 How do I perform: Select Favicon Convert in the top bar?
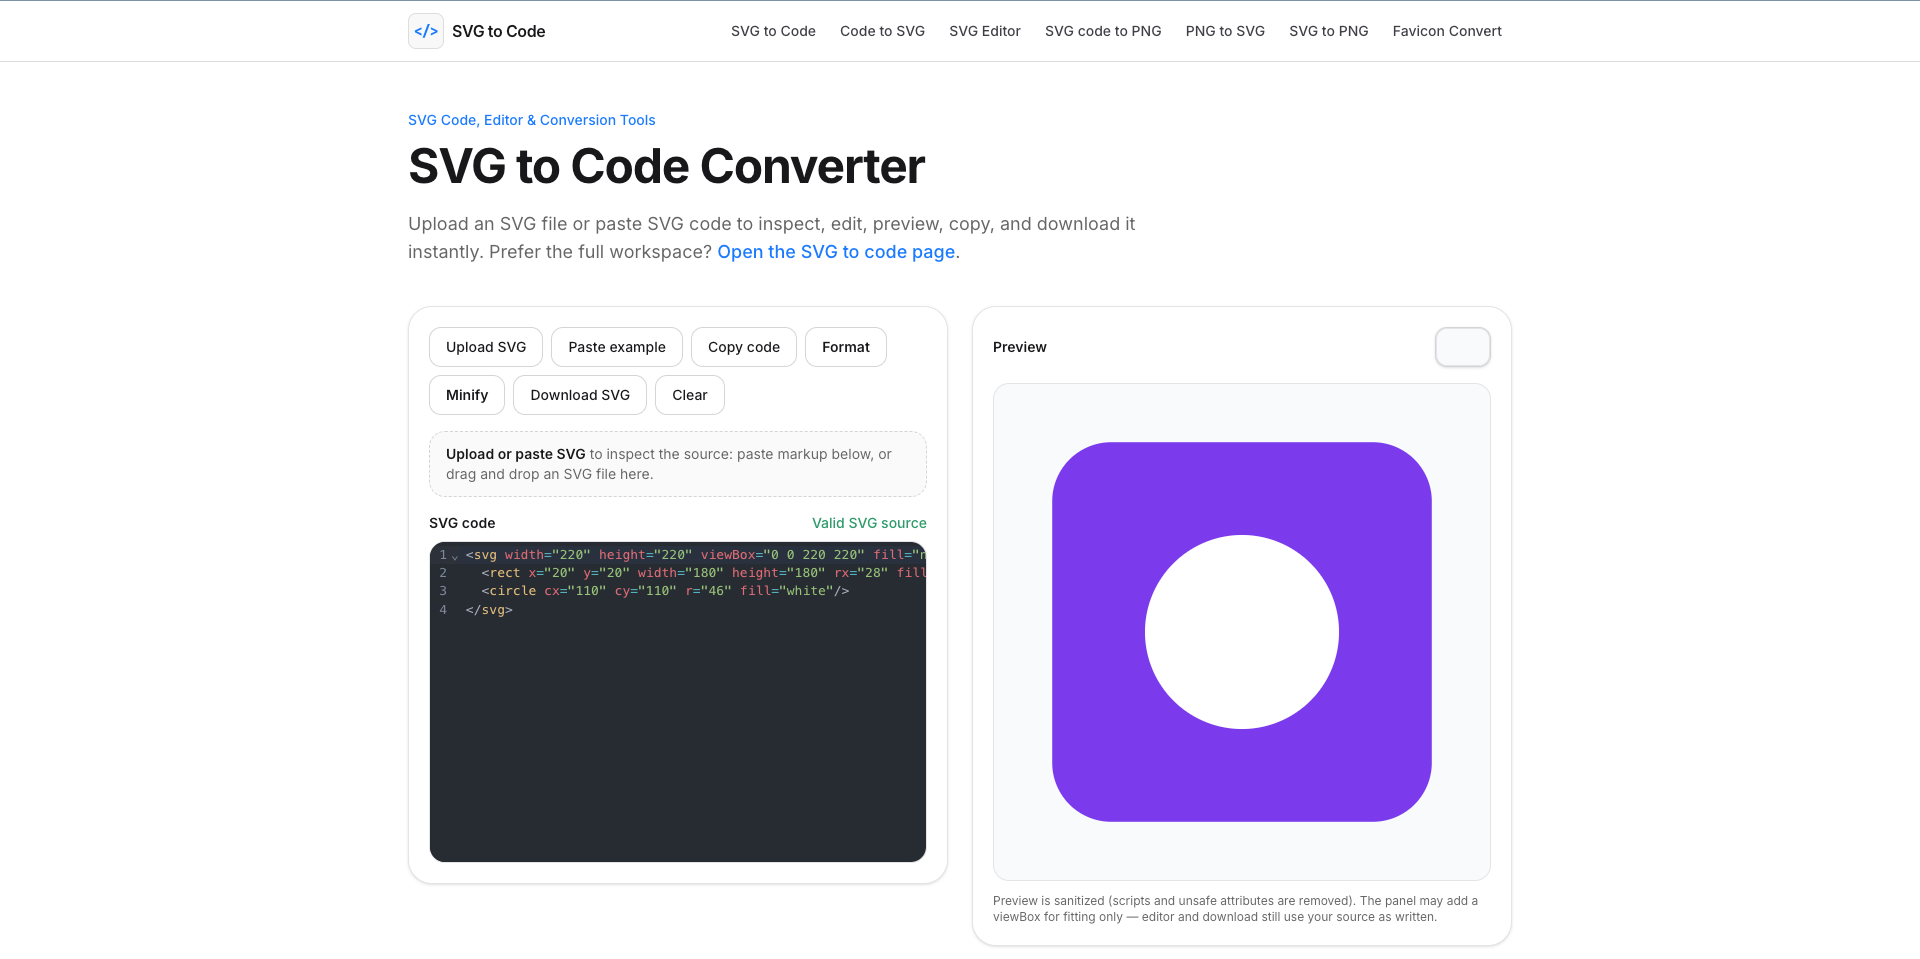[x=1447, y=31]
